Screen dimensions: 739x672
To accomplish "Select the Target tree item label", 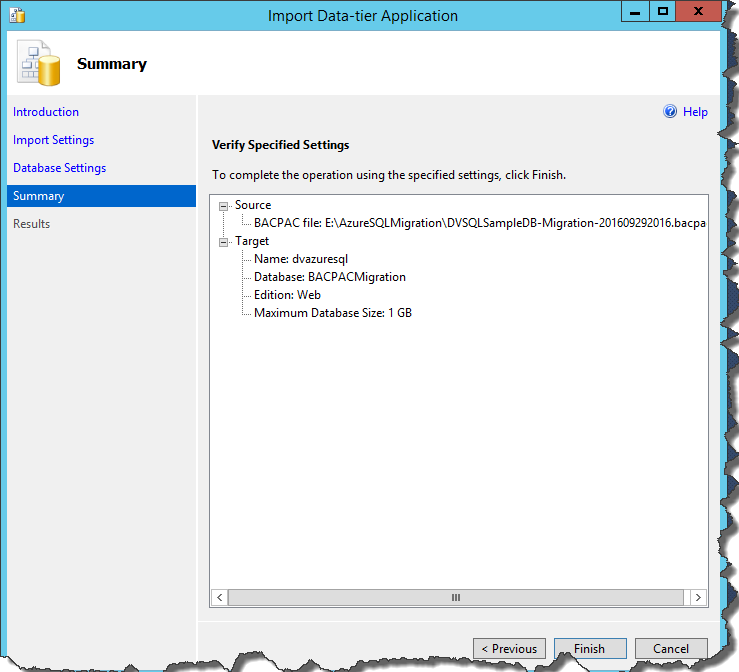I will (x=252, y=241).
